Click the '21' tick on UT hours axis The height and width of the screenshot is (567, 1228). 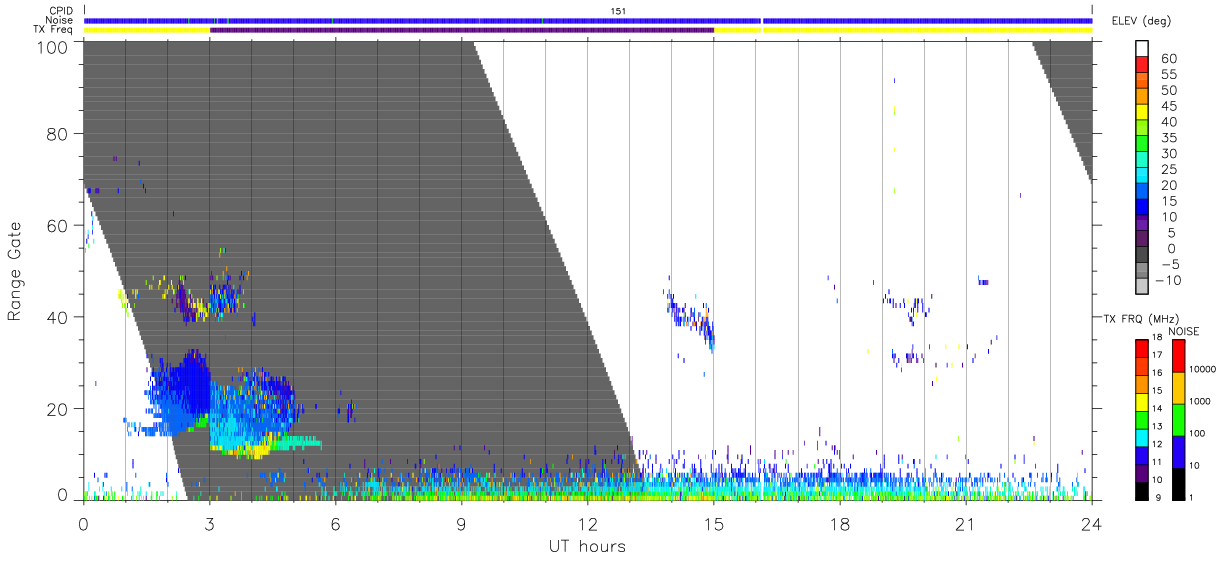click(965, 523)
